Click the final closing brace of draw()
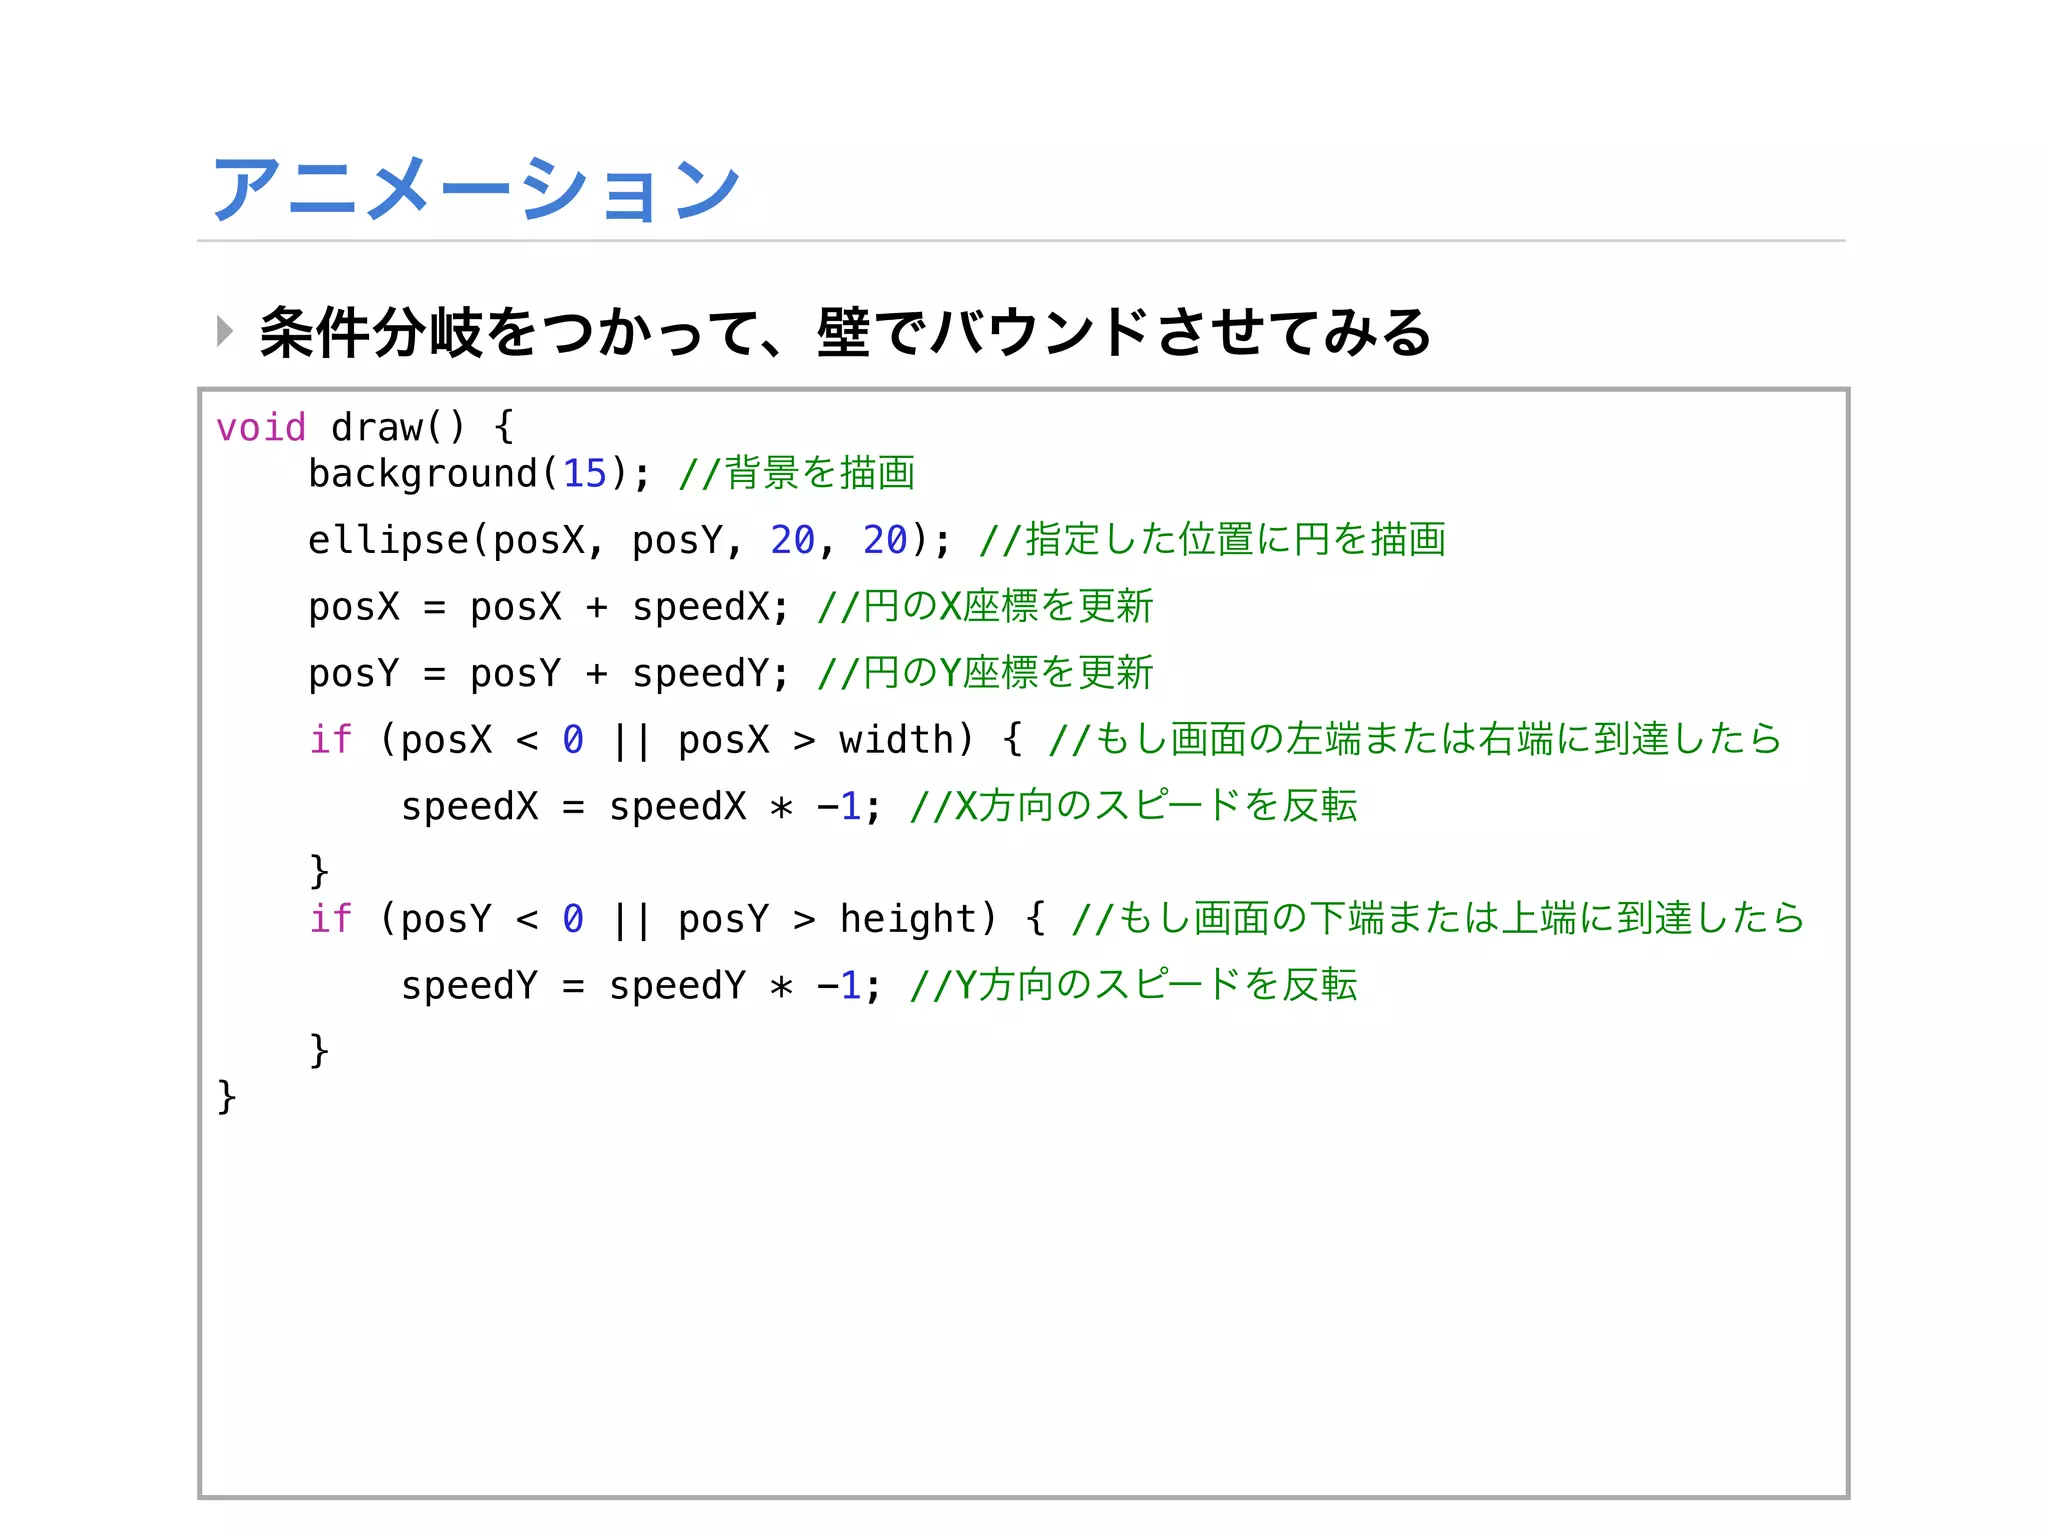2048x1536 pixels. [x=227, y=1096]
